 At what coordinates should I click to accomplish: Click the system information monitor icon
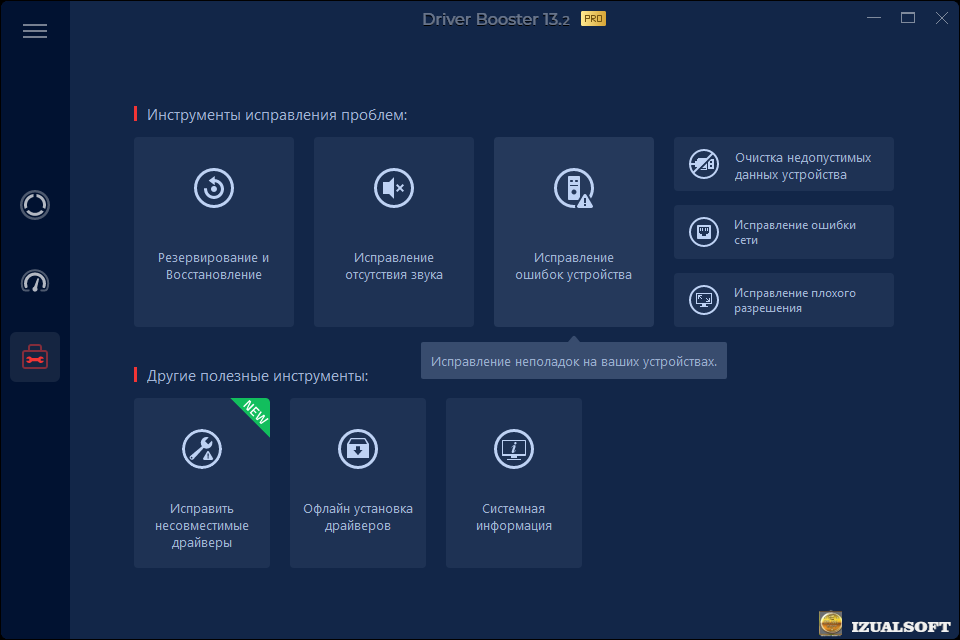pos(514,448)
